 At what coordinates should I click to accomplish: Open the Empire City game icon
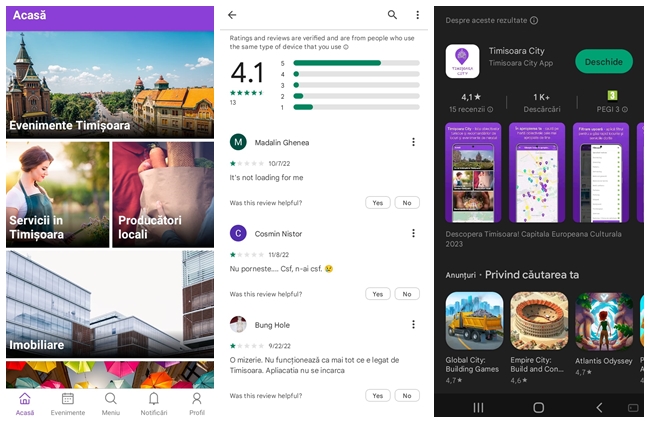coord(539,320)
